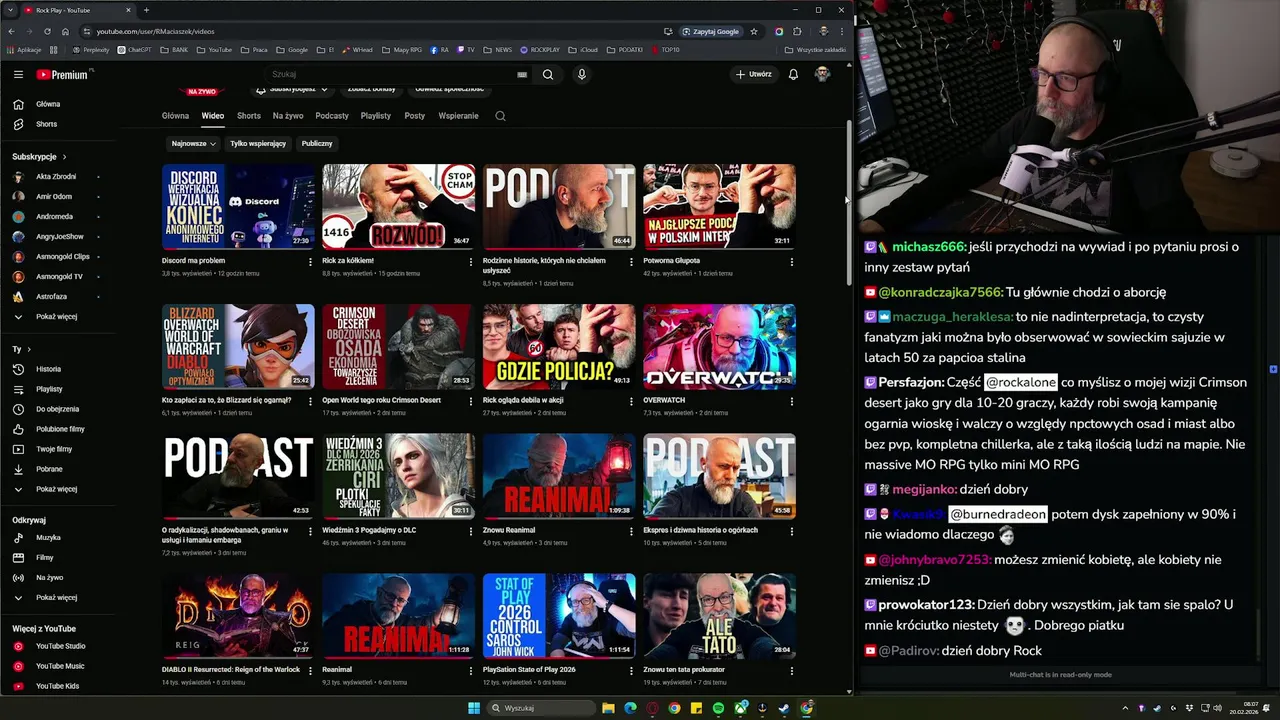Open options menu for 'Znowu Reanimal' video
The width and height of the screenshot is (1280, 720).
tap(631, 531)
